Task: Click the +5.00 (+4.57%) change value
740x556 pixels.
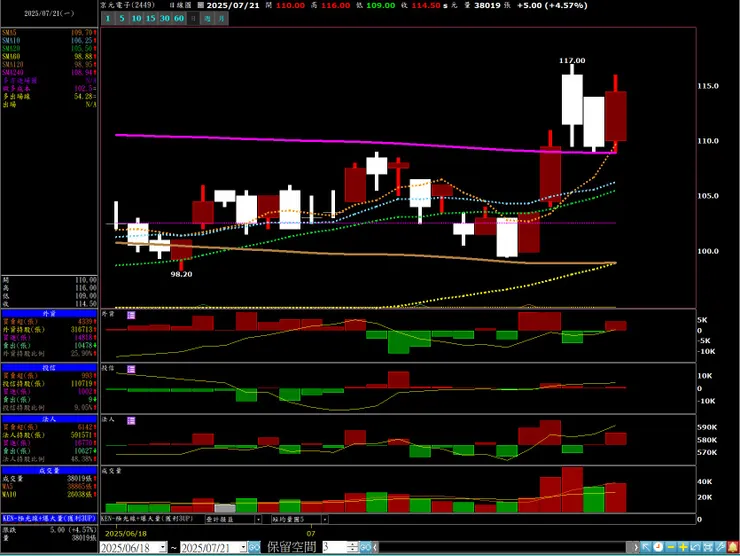Action: click(x=552, y=5)
